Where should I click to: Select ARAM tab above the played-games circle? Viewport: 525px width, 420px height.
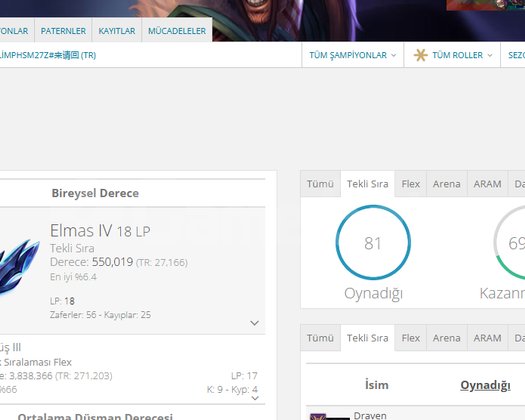(x=488, y=184)
